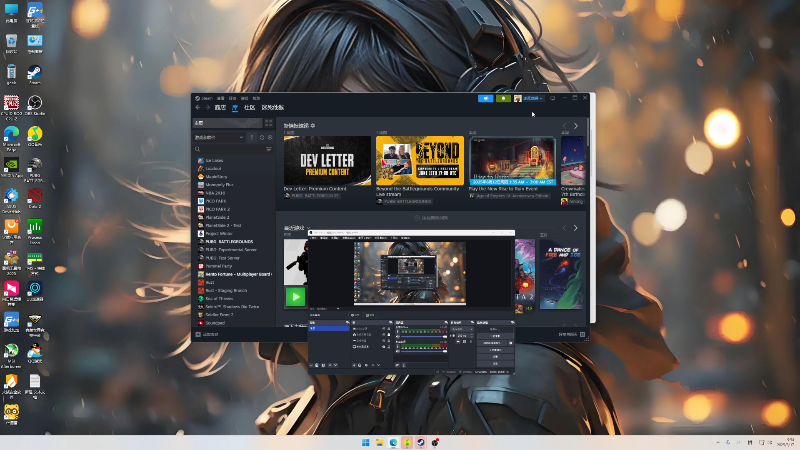Open the games and software filter dropdown

(x=219, y=137)
